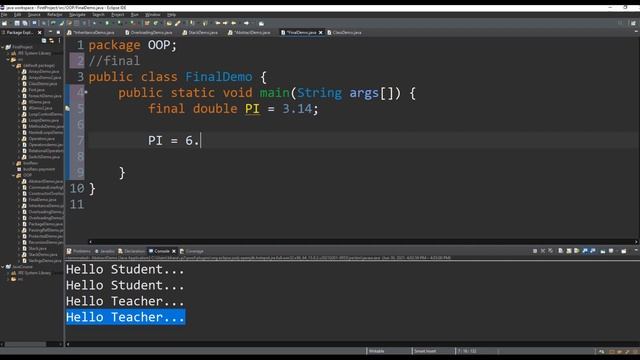Click the Terminate icon in Console toolbar
640x360 pixels.
[x=535, y=251]
